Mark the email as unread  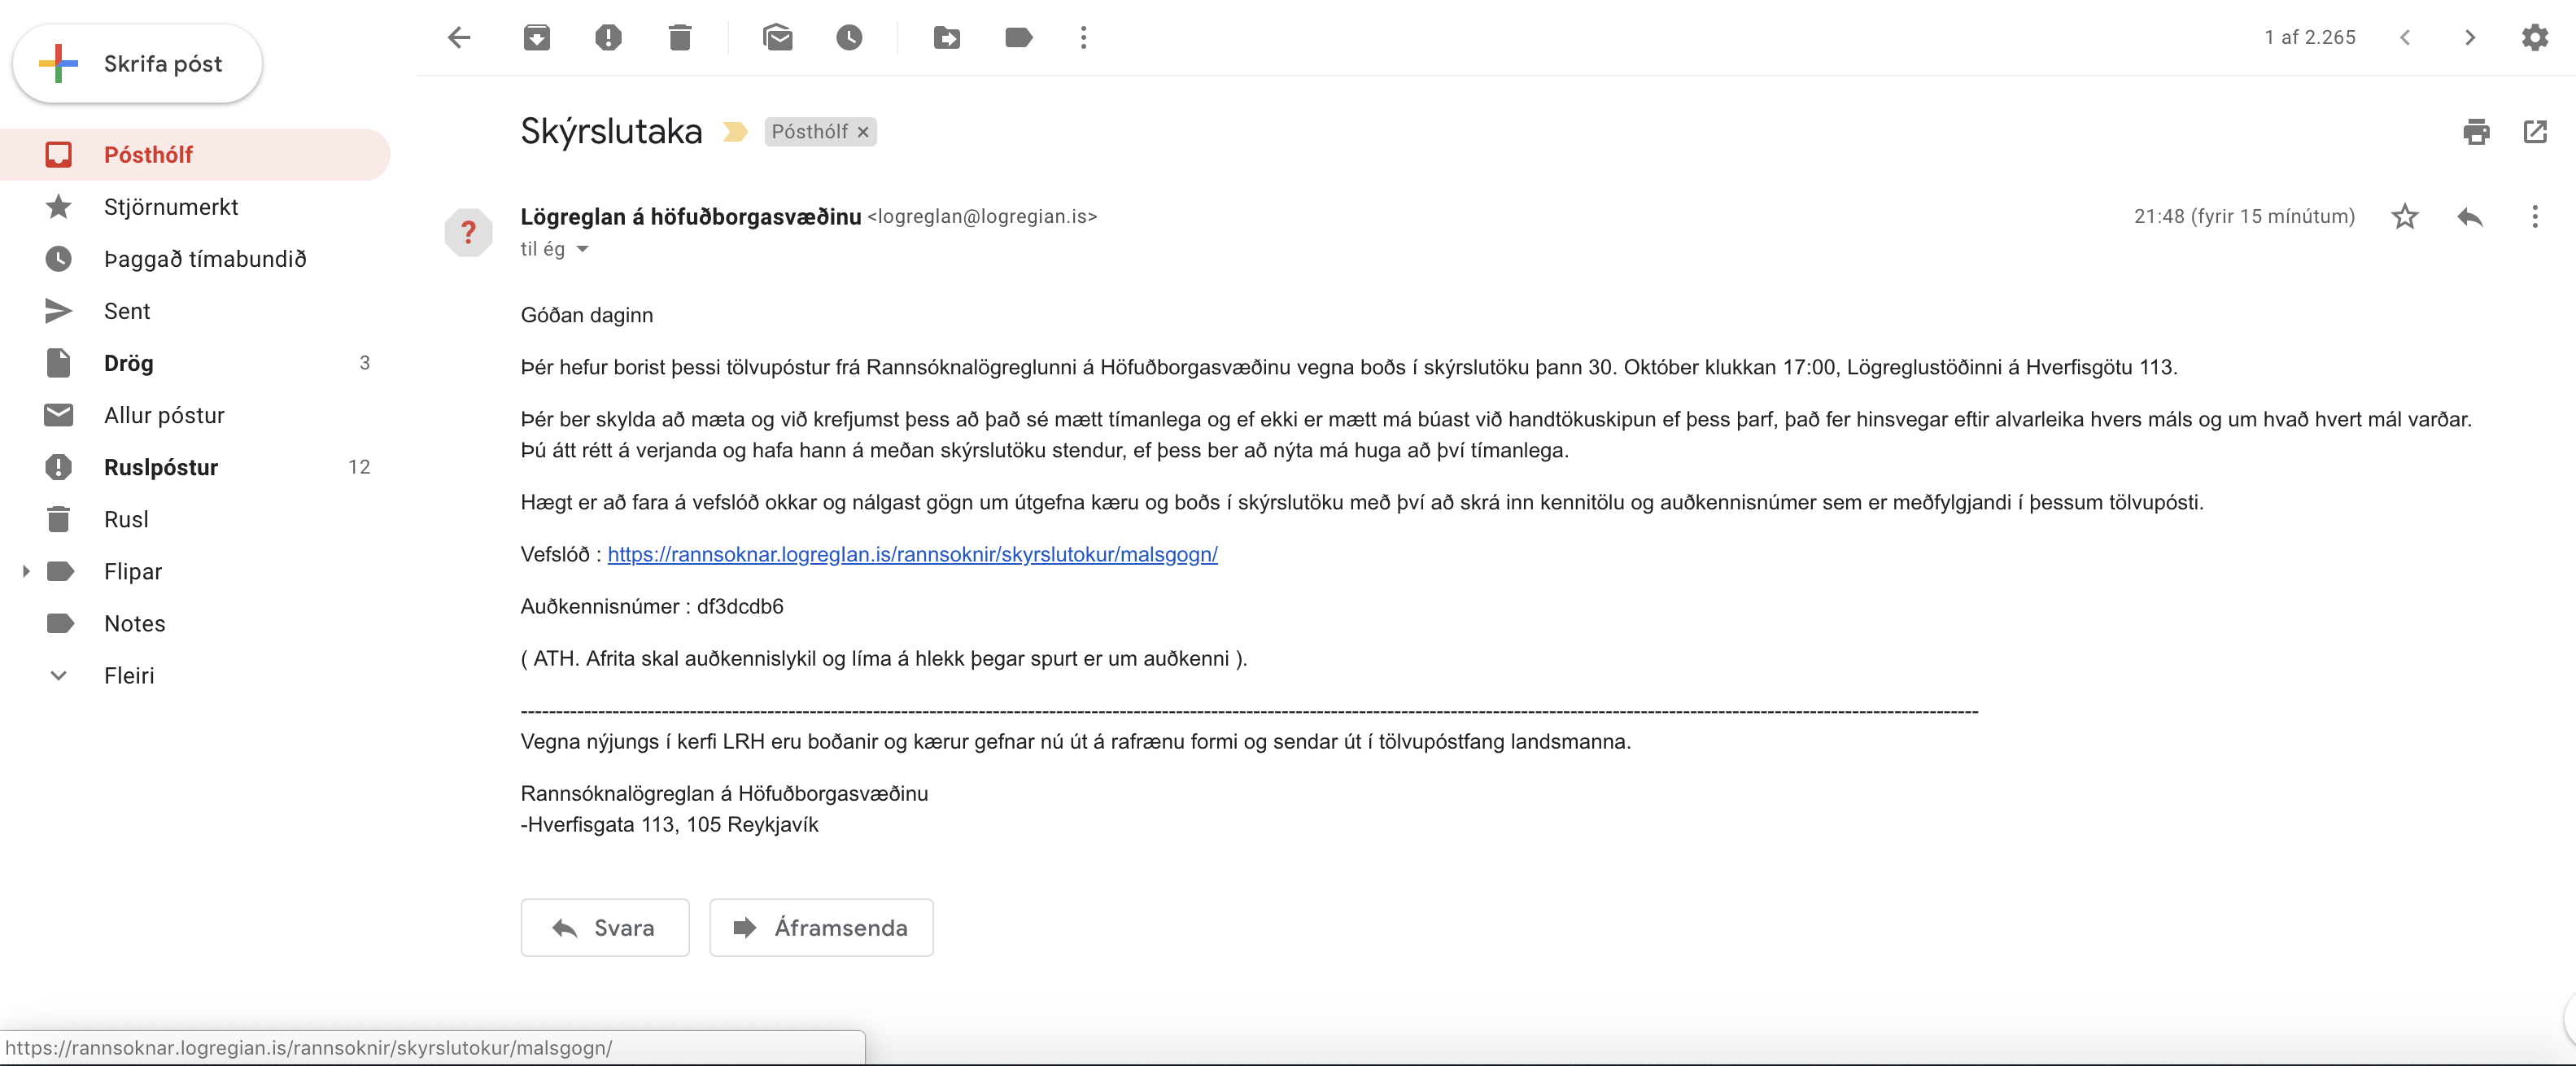pos(777,37)
